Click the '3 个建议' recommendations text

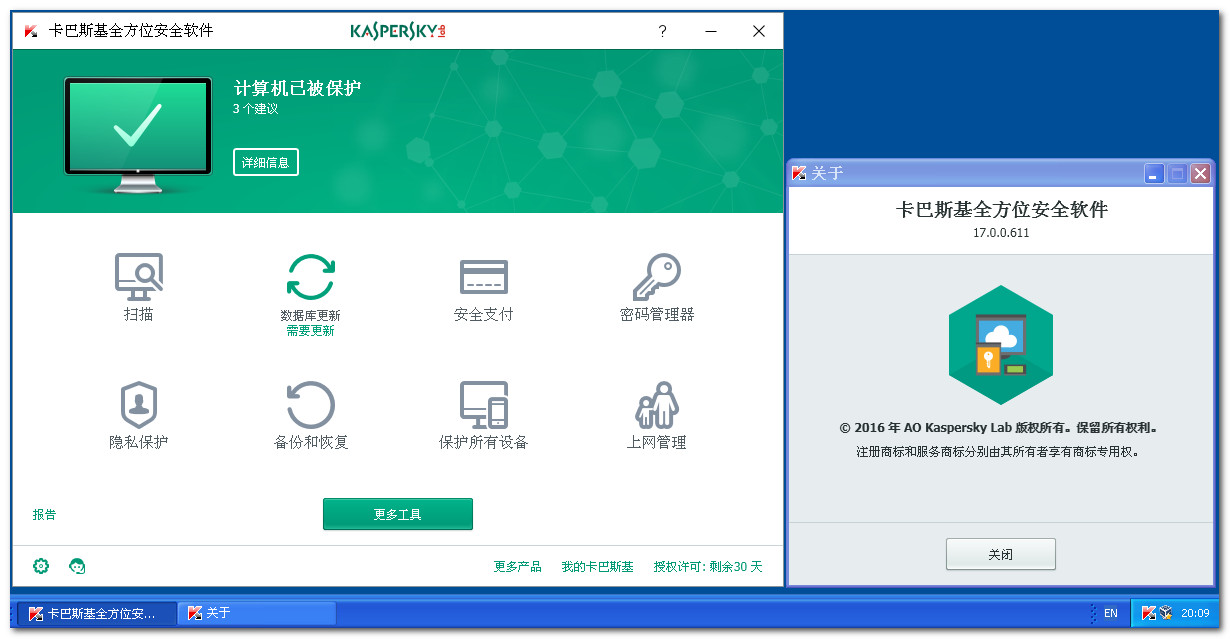(256, 109)
